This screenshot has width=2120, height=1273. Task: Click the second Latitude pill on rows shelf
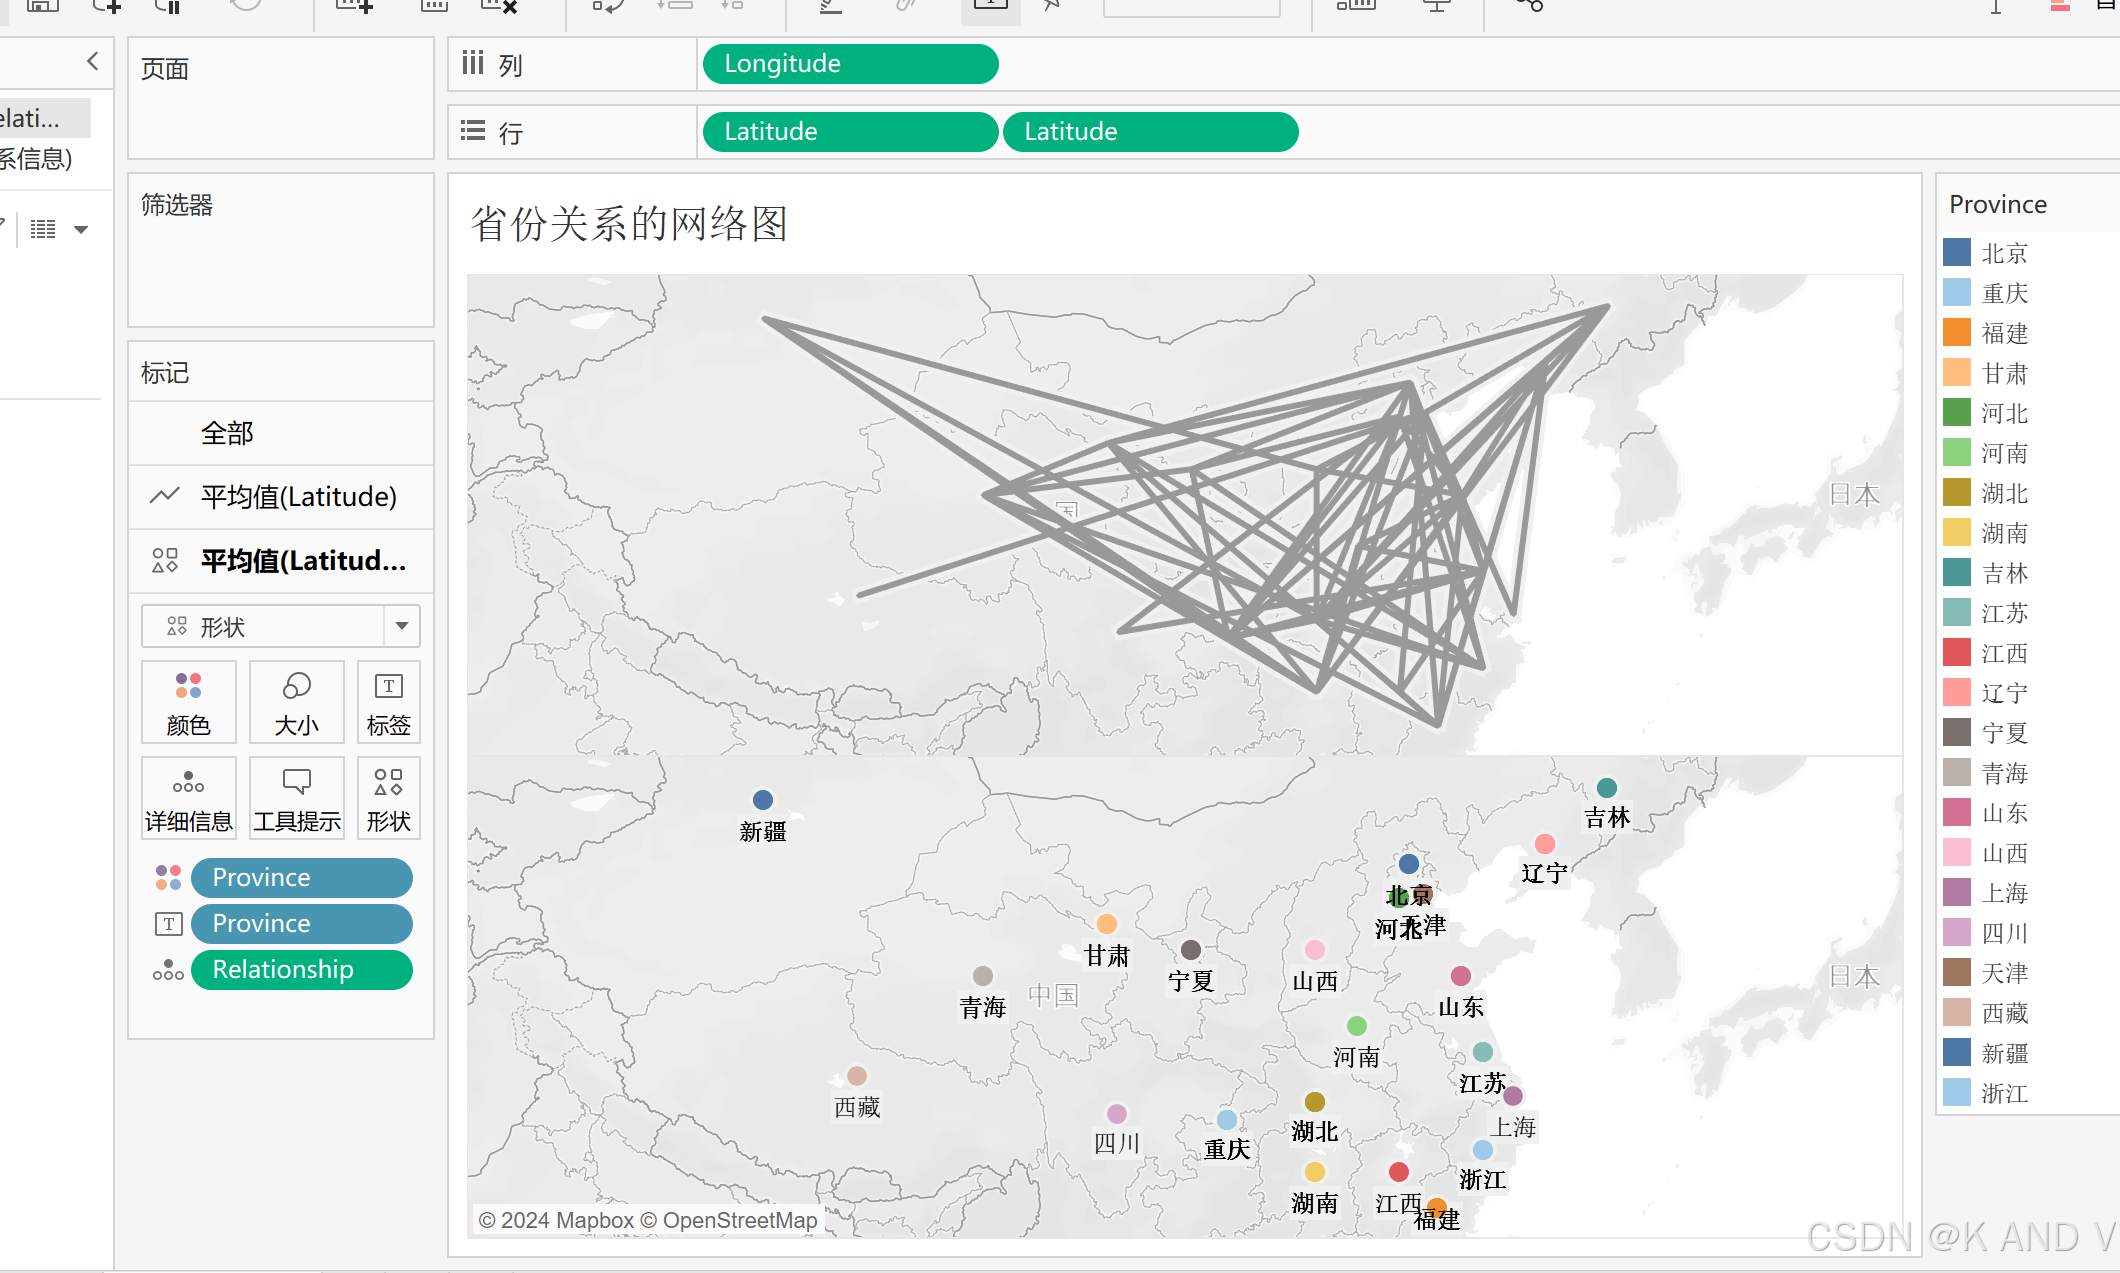1150,132
